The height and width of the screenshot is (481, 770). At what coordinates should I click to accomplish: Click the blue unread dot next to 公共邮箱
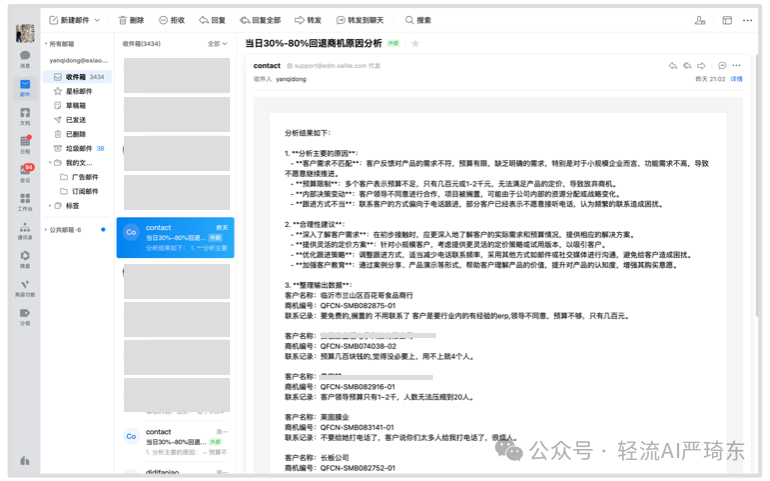(x=103, y=229)
